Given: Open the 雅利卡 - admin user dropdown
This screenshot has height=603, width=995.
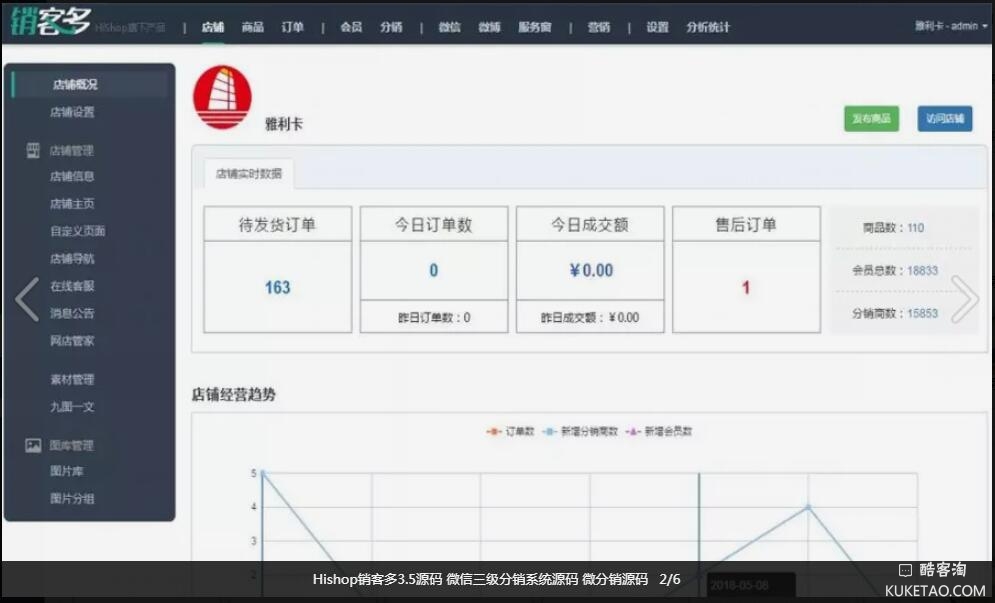Looking at the screenshot, I should tap(951, 26).
